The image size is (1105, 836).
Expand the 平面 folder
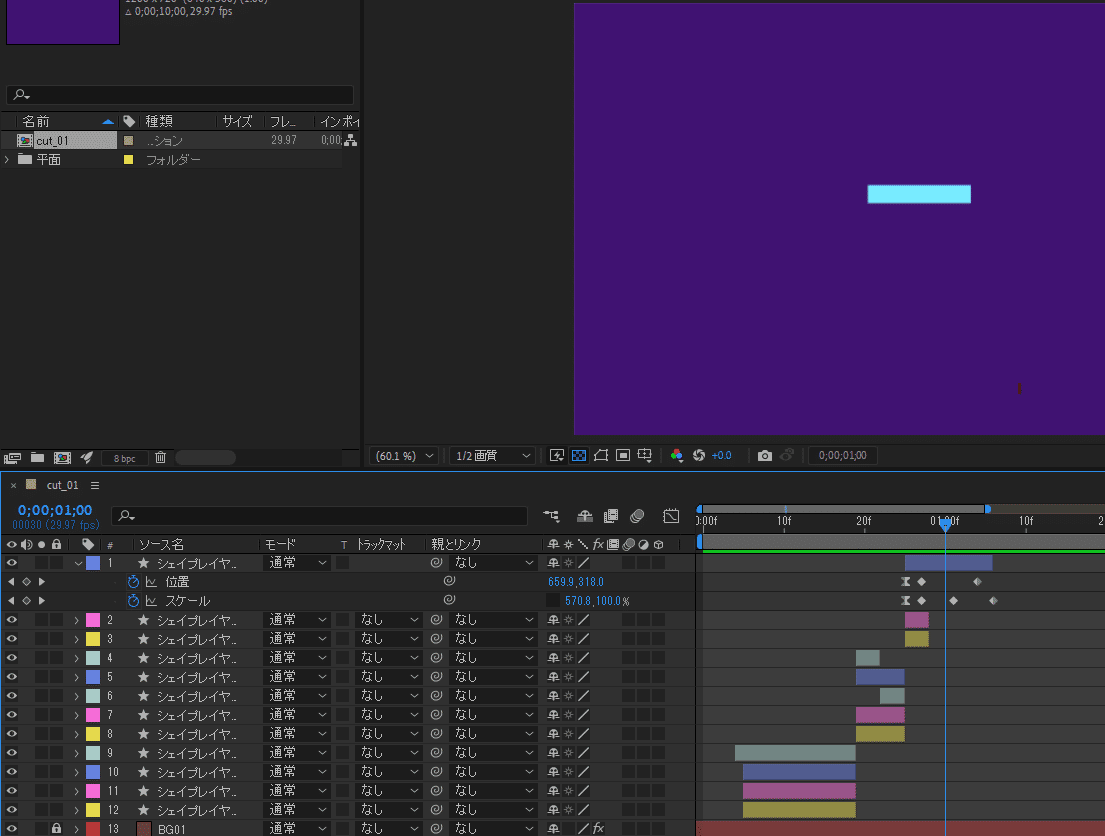[7, 159]
